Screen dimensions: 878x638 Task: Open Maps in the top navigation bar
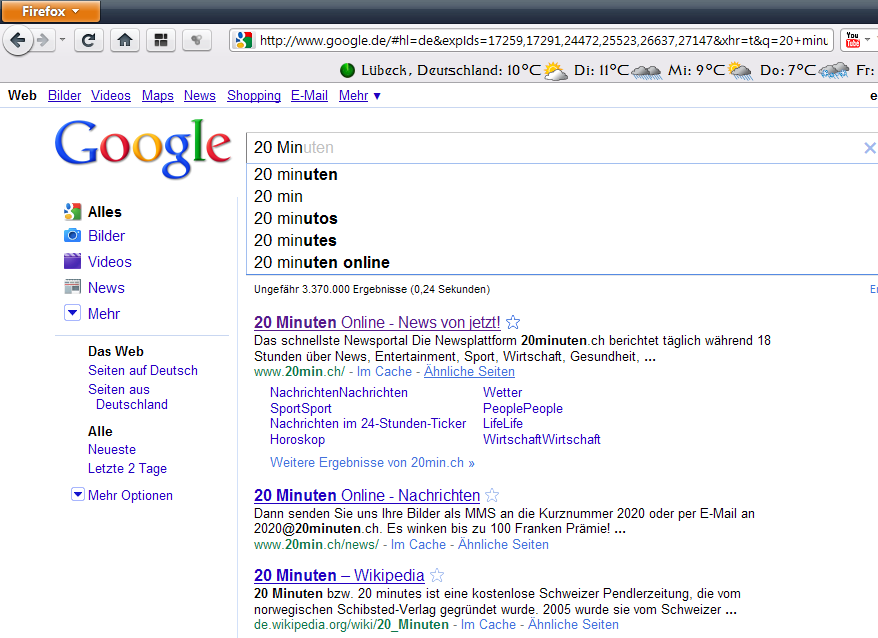tap(157, 96)
